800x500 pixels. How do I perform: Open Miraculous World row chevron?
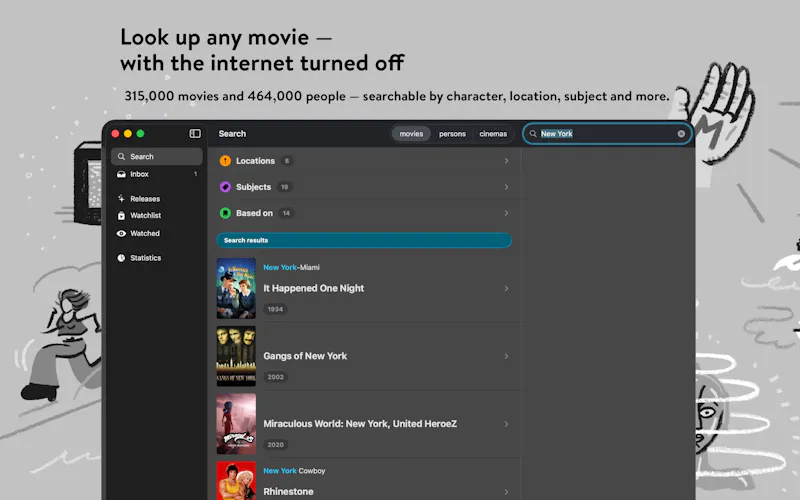(506, 424)
